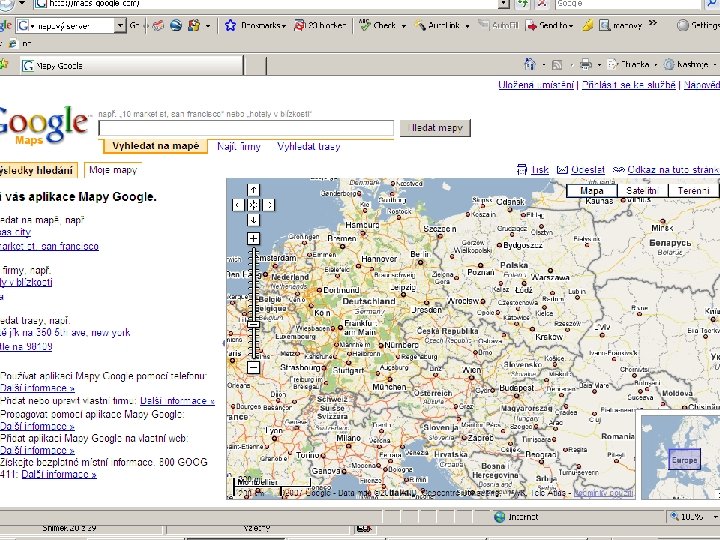
Task: Expand the Print button dropdown arrow
Action: click(599, 65)
